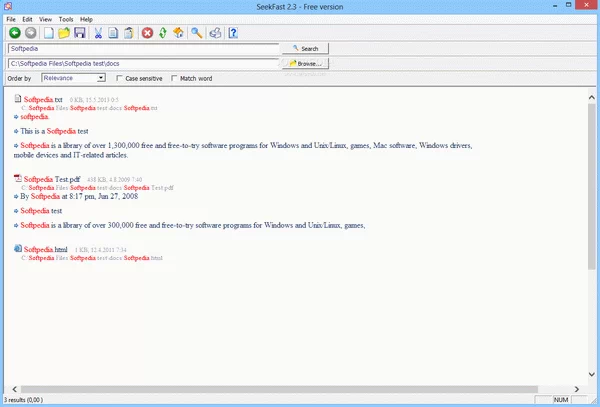
Task: Refresh results with green arrows icon
Action: (x=163, y=33)
